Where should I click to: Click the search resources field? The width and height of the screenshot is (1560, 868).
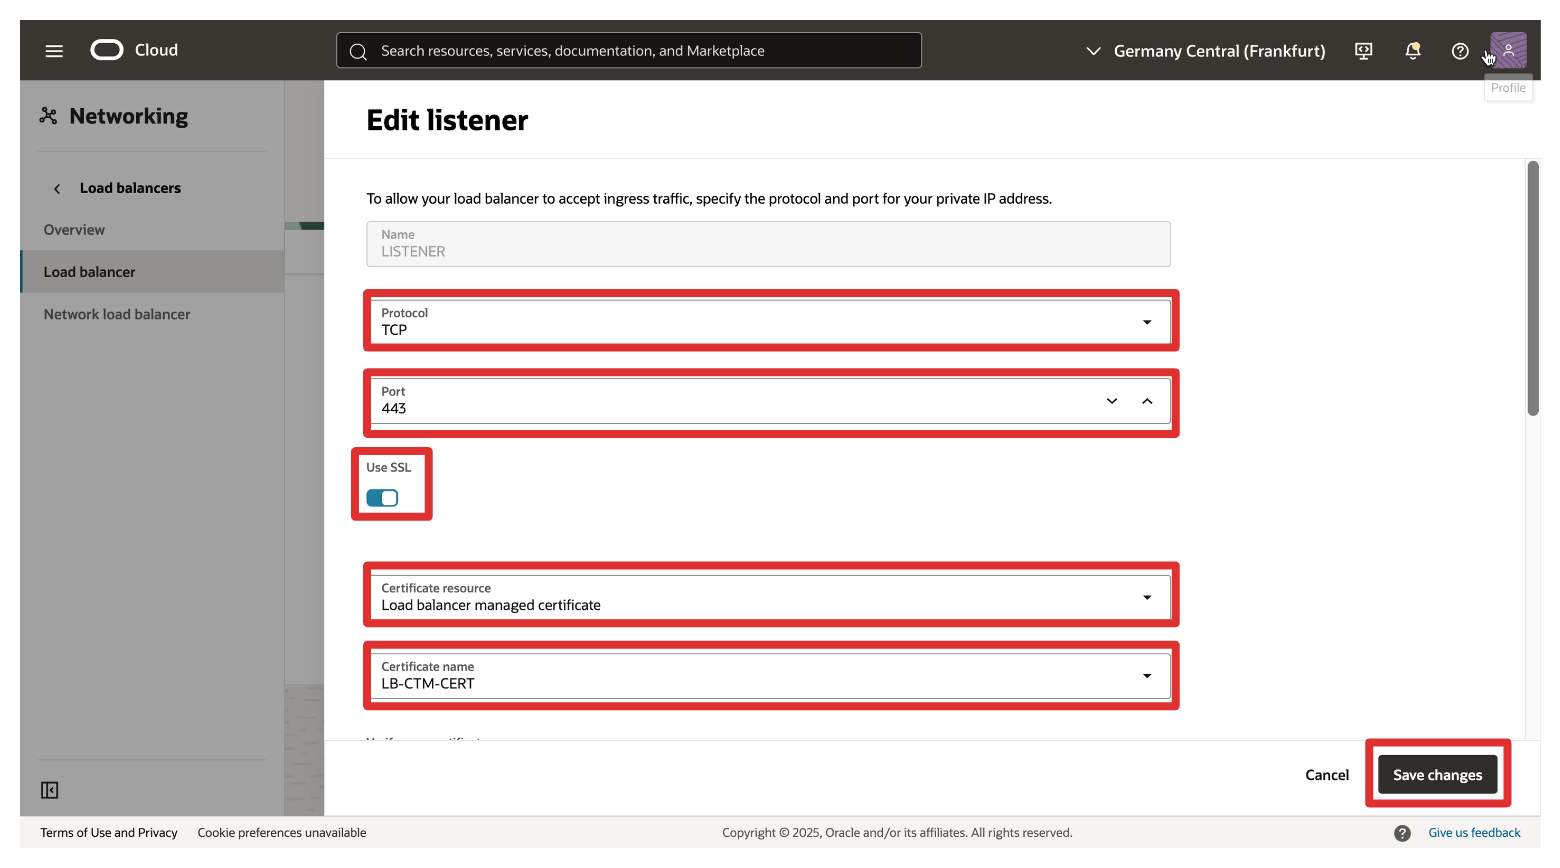pos(628,51)
